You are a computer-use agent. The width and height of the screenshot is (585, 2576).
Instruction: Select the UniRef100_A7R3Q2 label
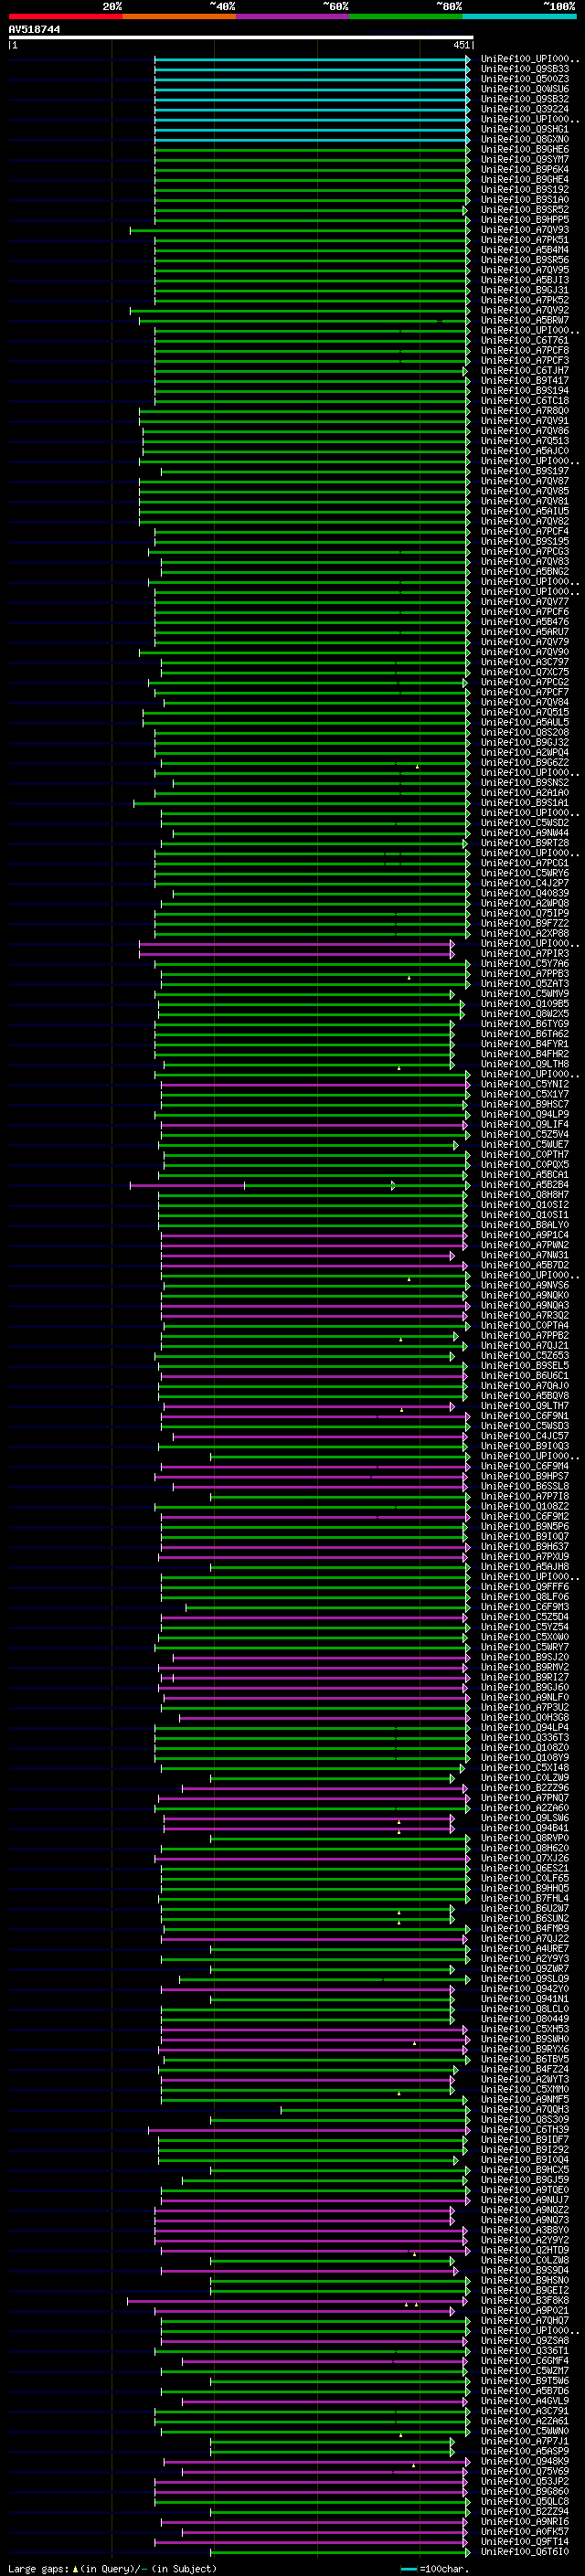click(x=524, y=1315)
